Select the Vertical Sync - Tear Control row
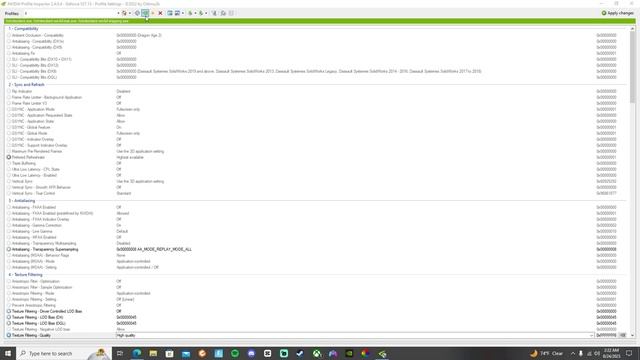This screenshot has width=640, height=360. click(x=317, y=193)
